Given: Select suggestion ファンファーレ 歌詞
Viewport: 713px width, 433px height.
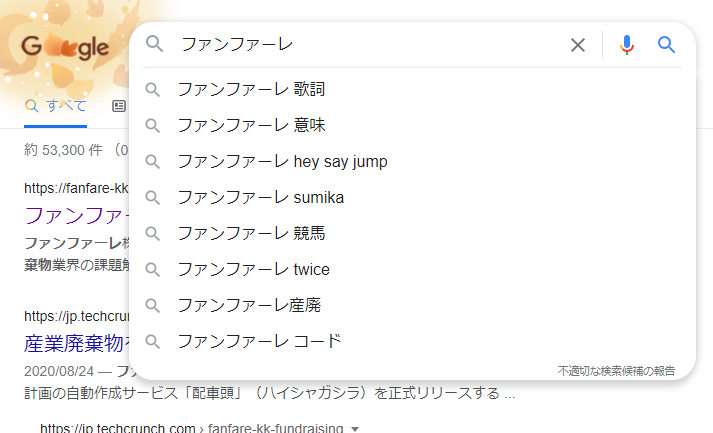Looking at the screenshot, I should point(251,89).
